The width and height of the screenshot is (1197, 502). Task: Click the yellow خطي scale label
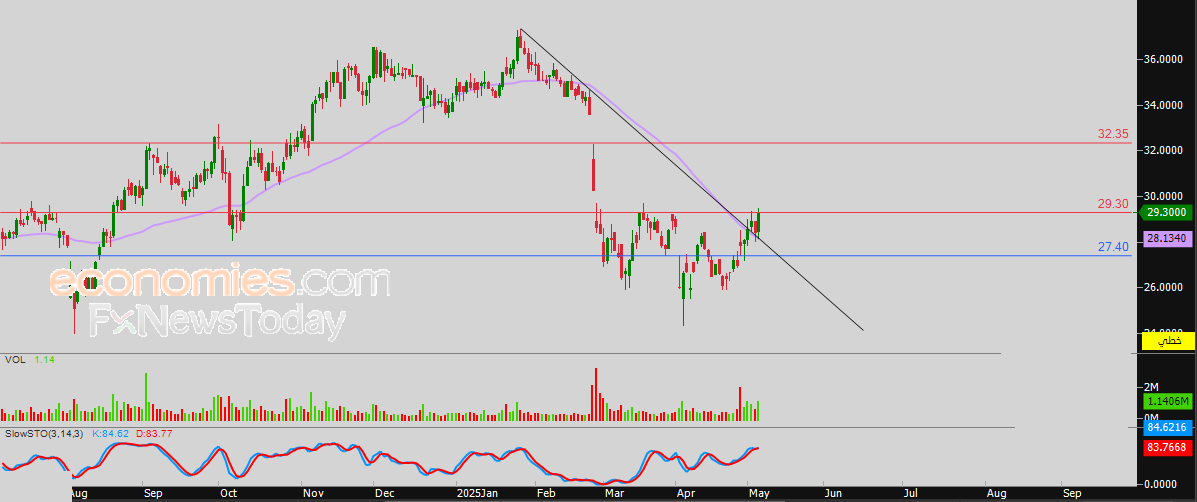[x=1166, y=342]
